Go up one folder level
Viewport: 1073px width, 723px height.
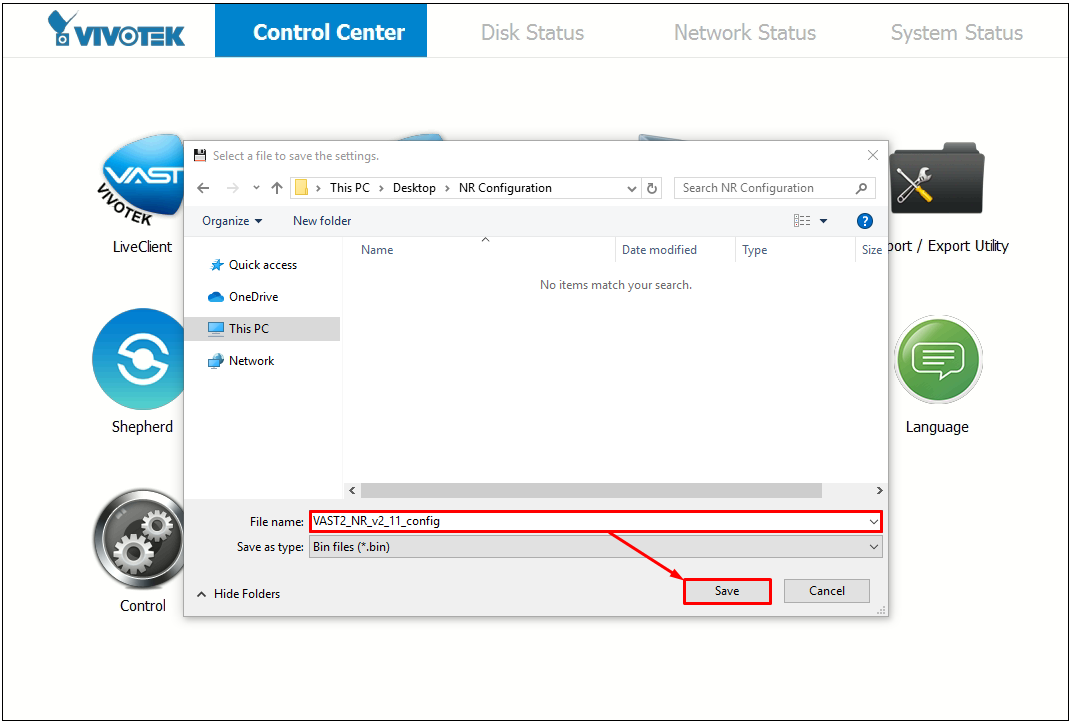[276, 188]
